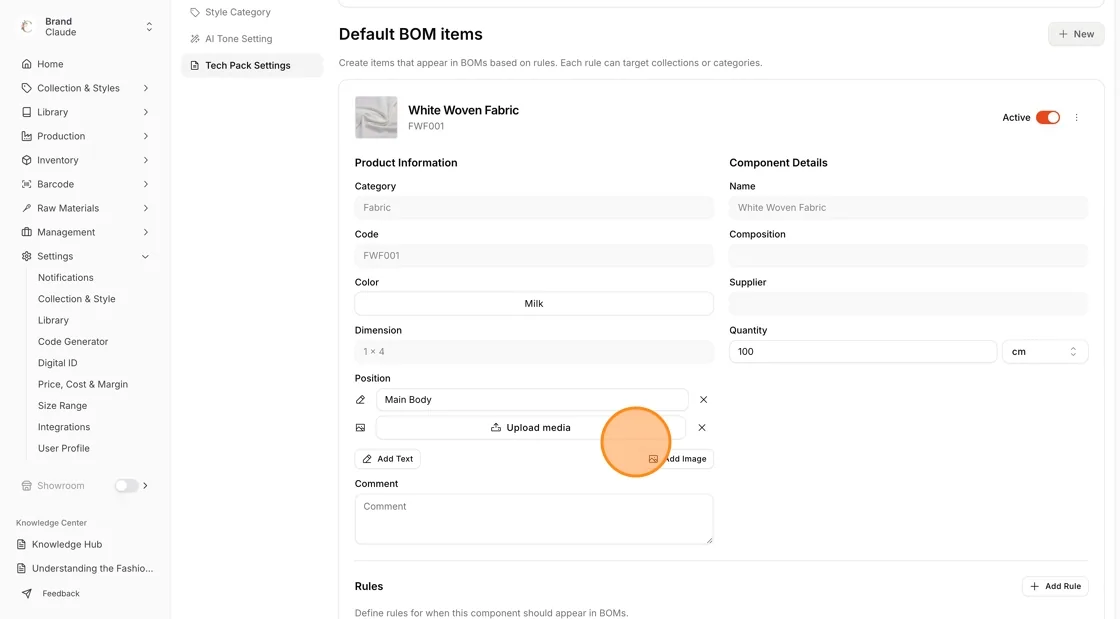Toggle the Showroom switch
The width and height of the screenshot is (1120, 619).
(x=126, y=485)
